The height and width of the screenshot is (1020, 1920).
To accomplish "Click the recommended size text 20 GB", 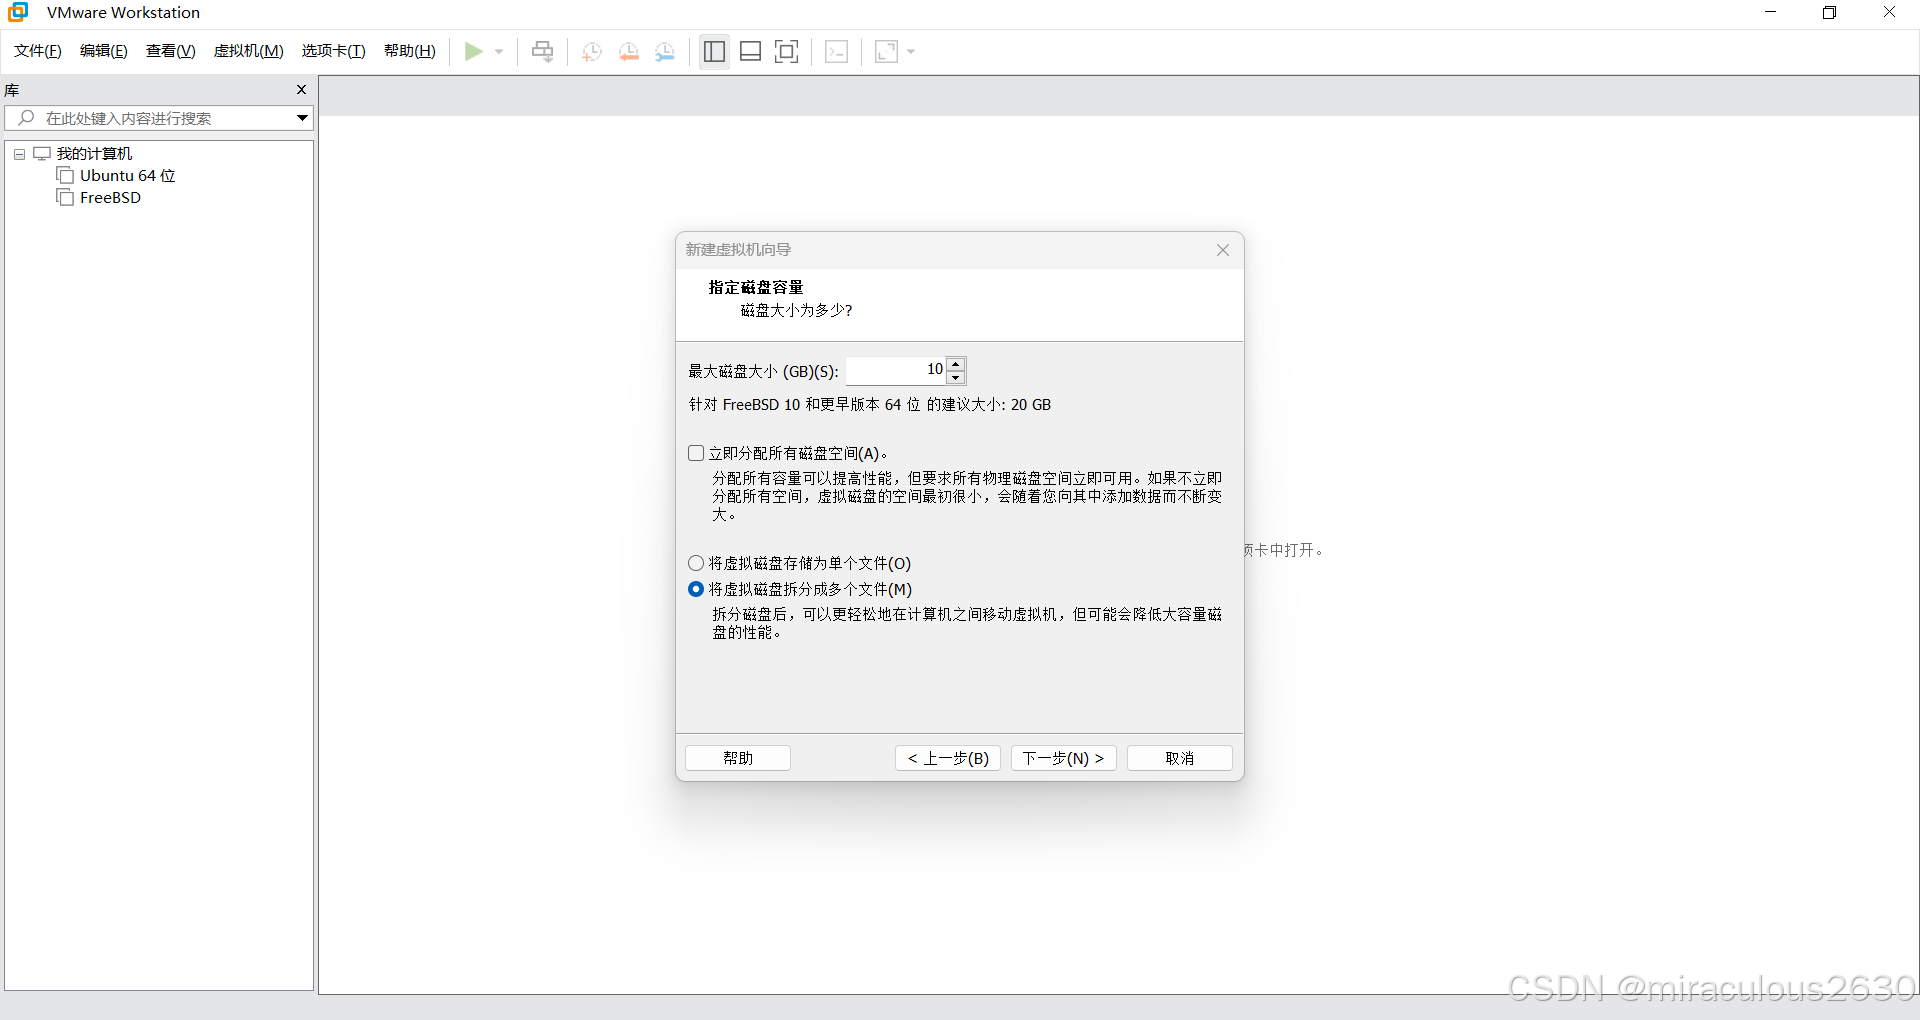I will coord(1031,405).
